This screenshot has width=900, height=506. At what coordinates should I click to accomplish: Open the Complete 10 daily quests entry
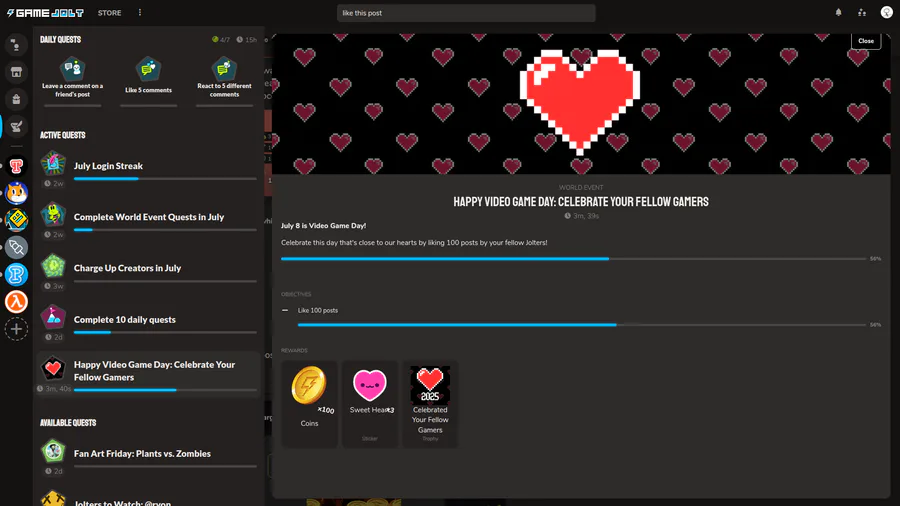point(149,323)
